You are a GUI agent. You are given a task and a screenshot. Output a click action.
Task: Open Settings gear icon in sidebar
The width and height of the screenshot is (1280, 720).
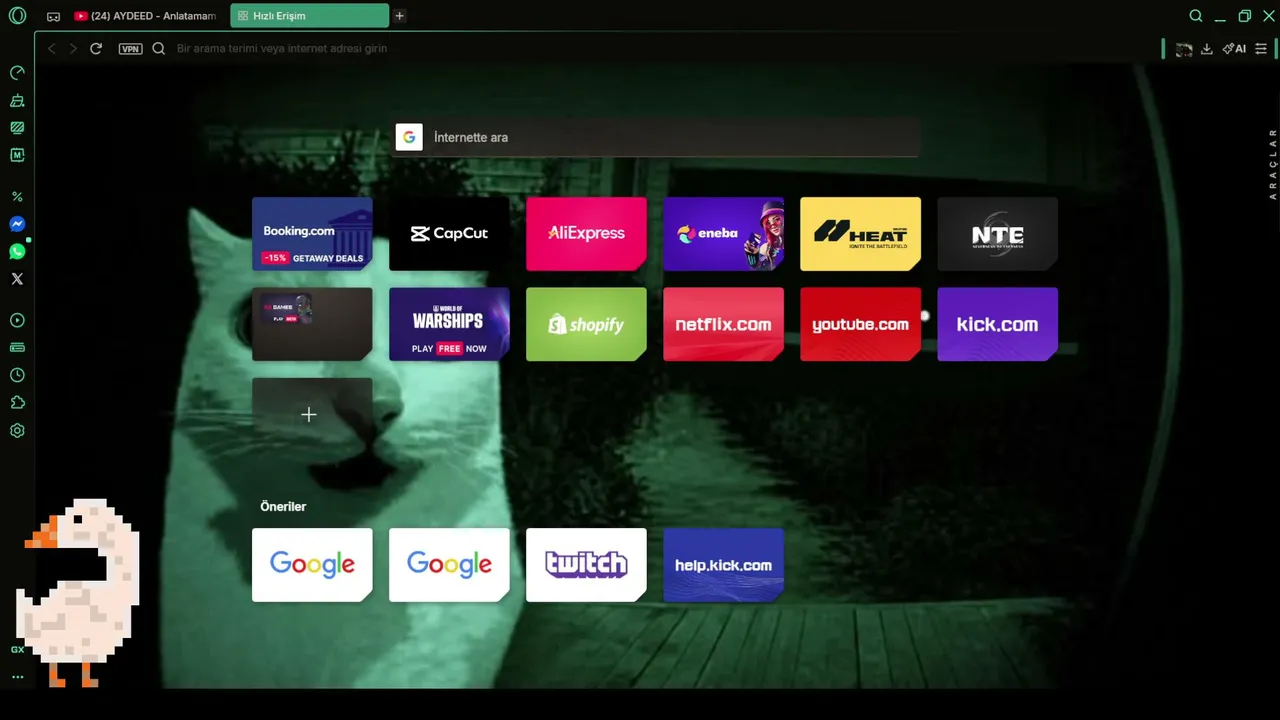(17, 431)
